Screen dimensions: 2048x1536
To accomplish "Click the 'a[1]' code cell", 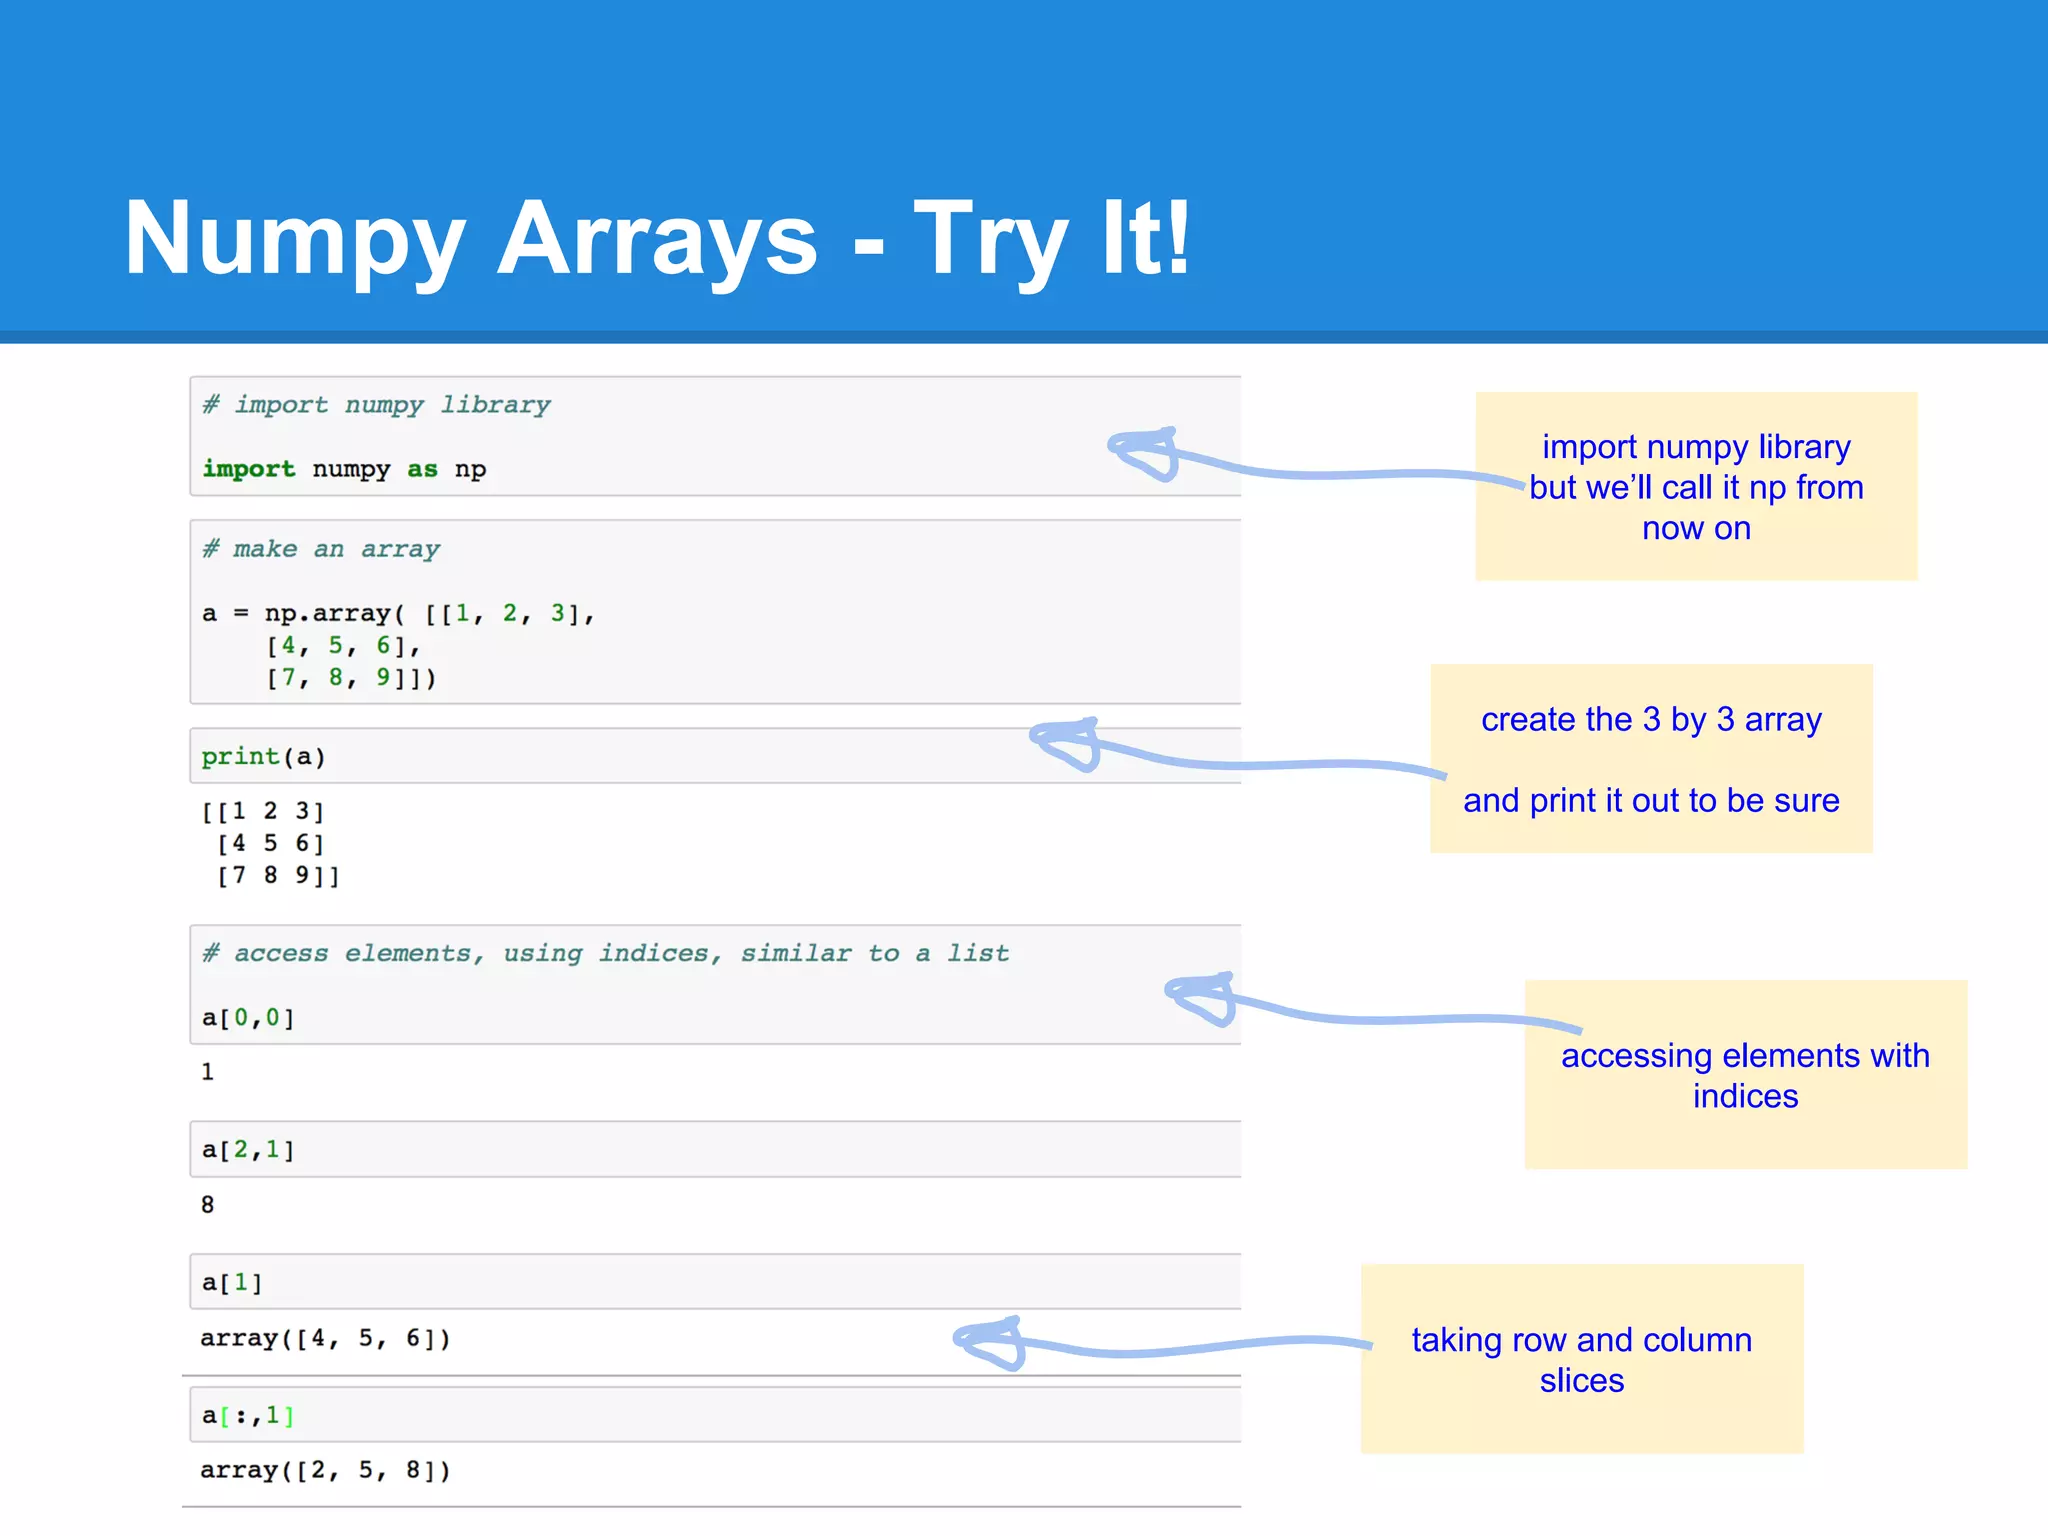I will (x=715, y=1282).
